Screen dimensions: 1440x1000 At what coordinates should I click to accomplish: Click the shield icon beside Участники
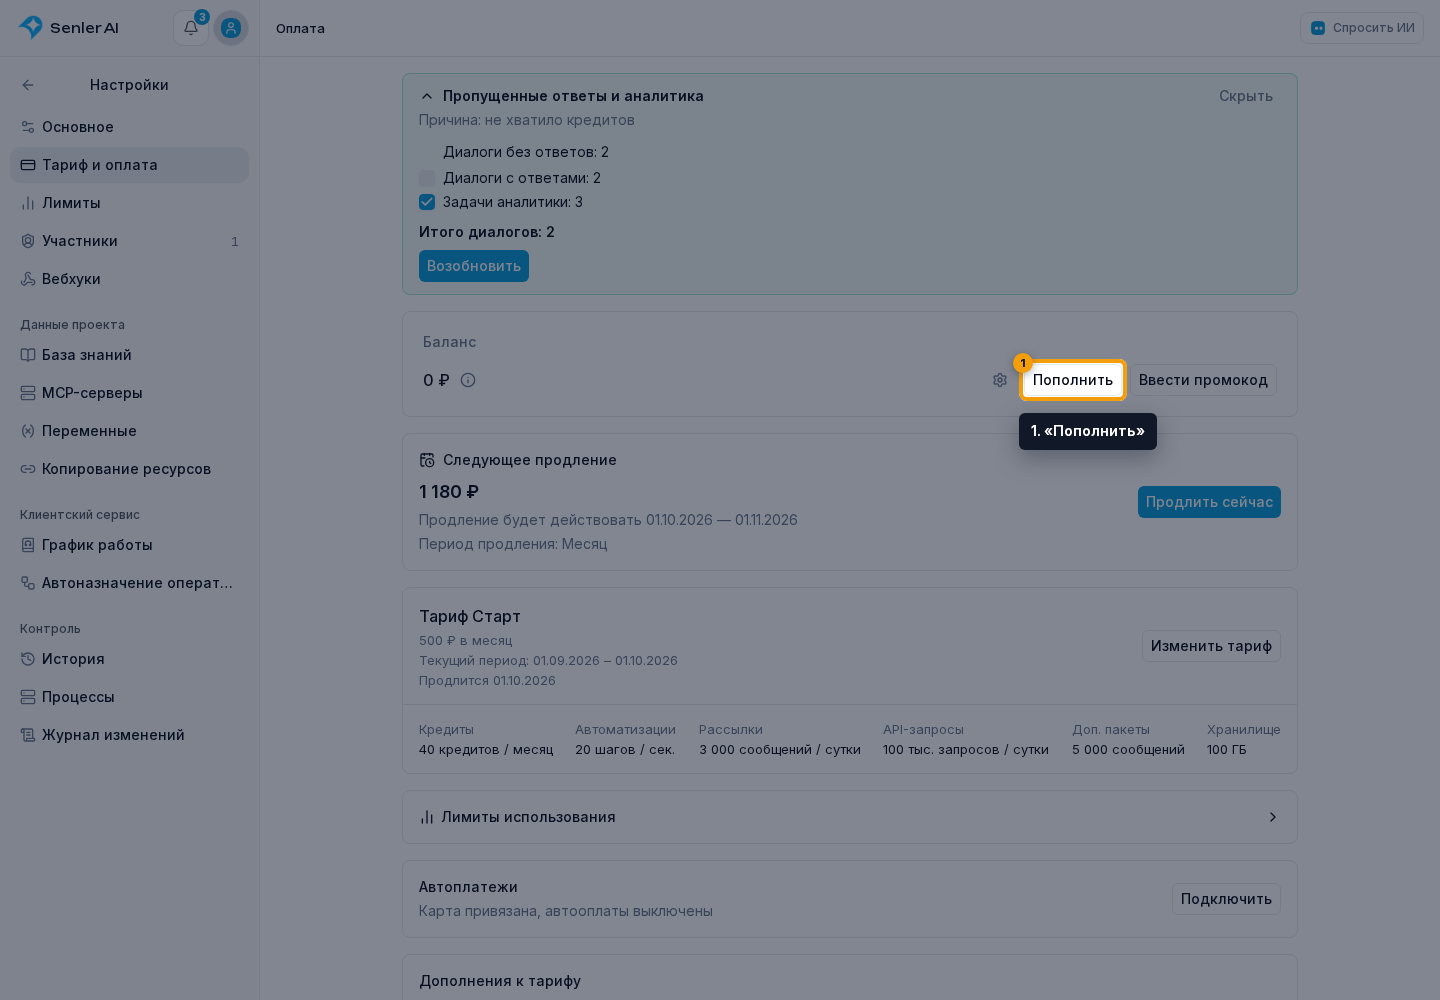point(28,241)
